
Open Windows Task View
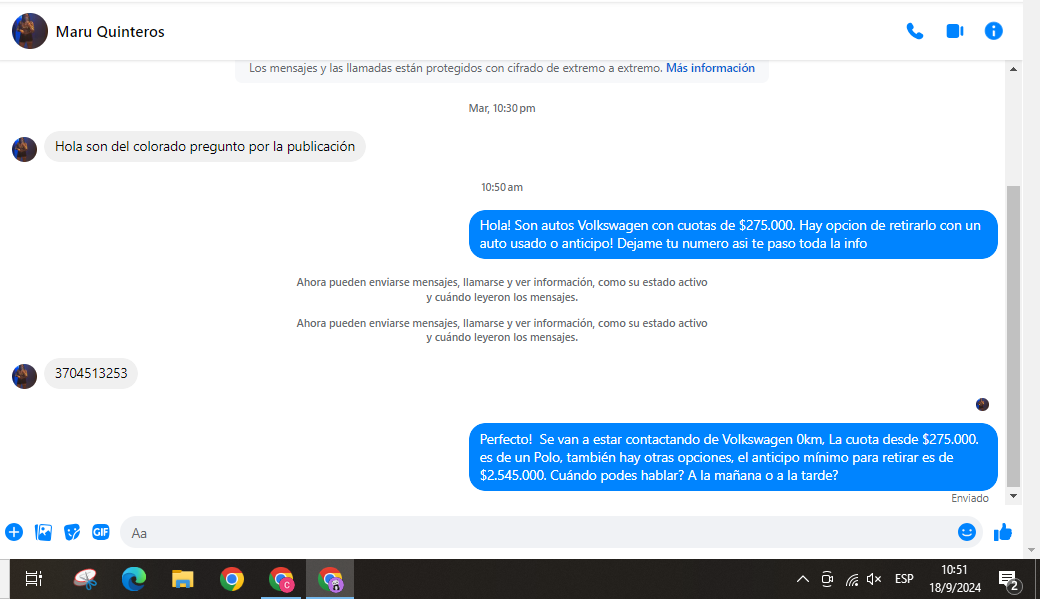click(x=34, y=579)
